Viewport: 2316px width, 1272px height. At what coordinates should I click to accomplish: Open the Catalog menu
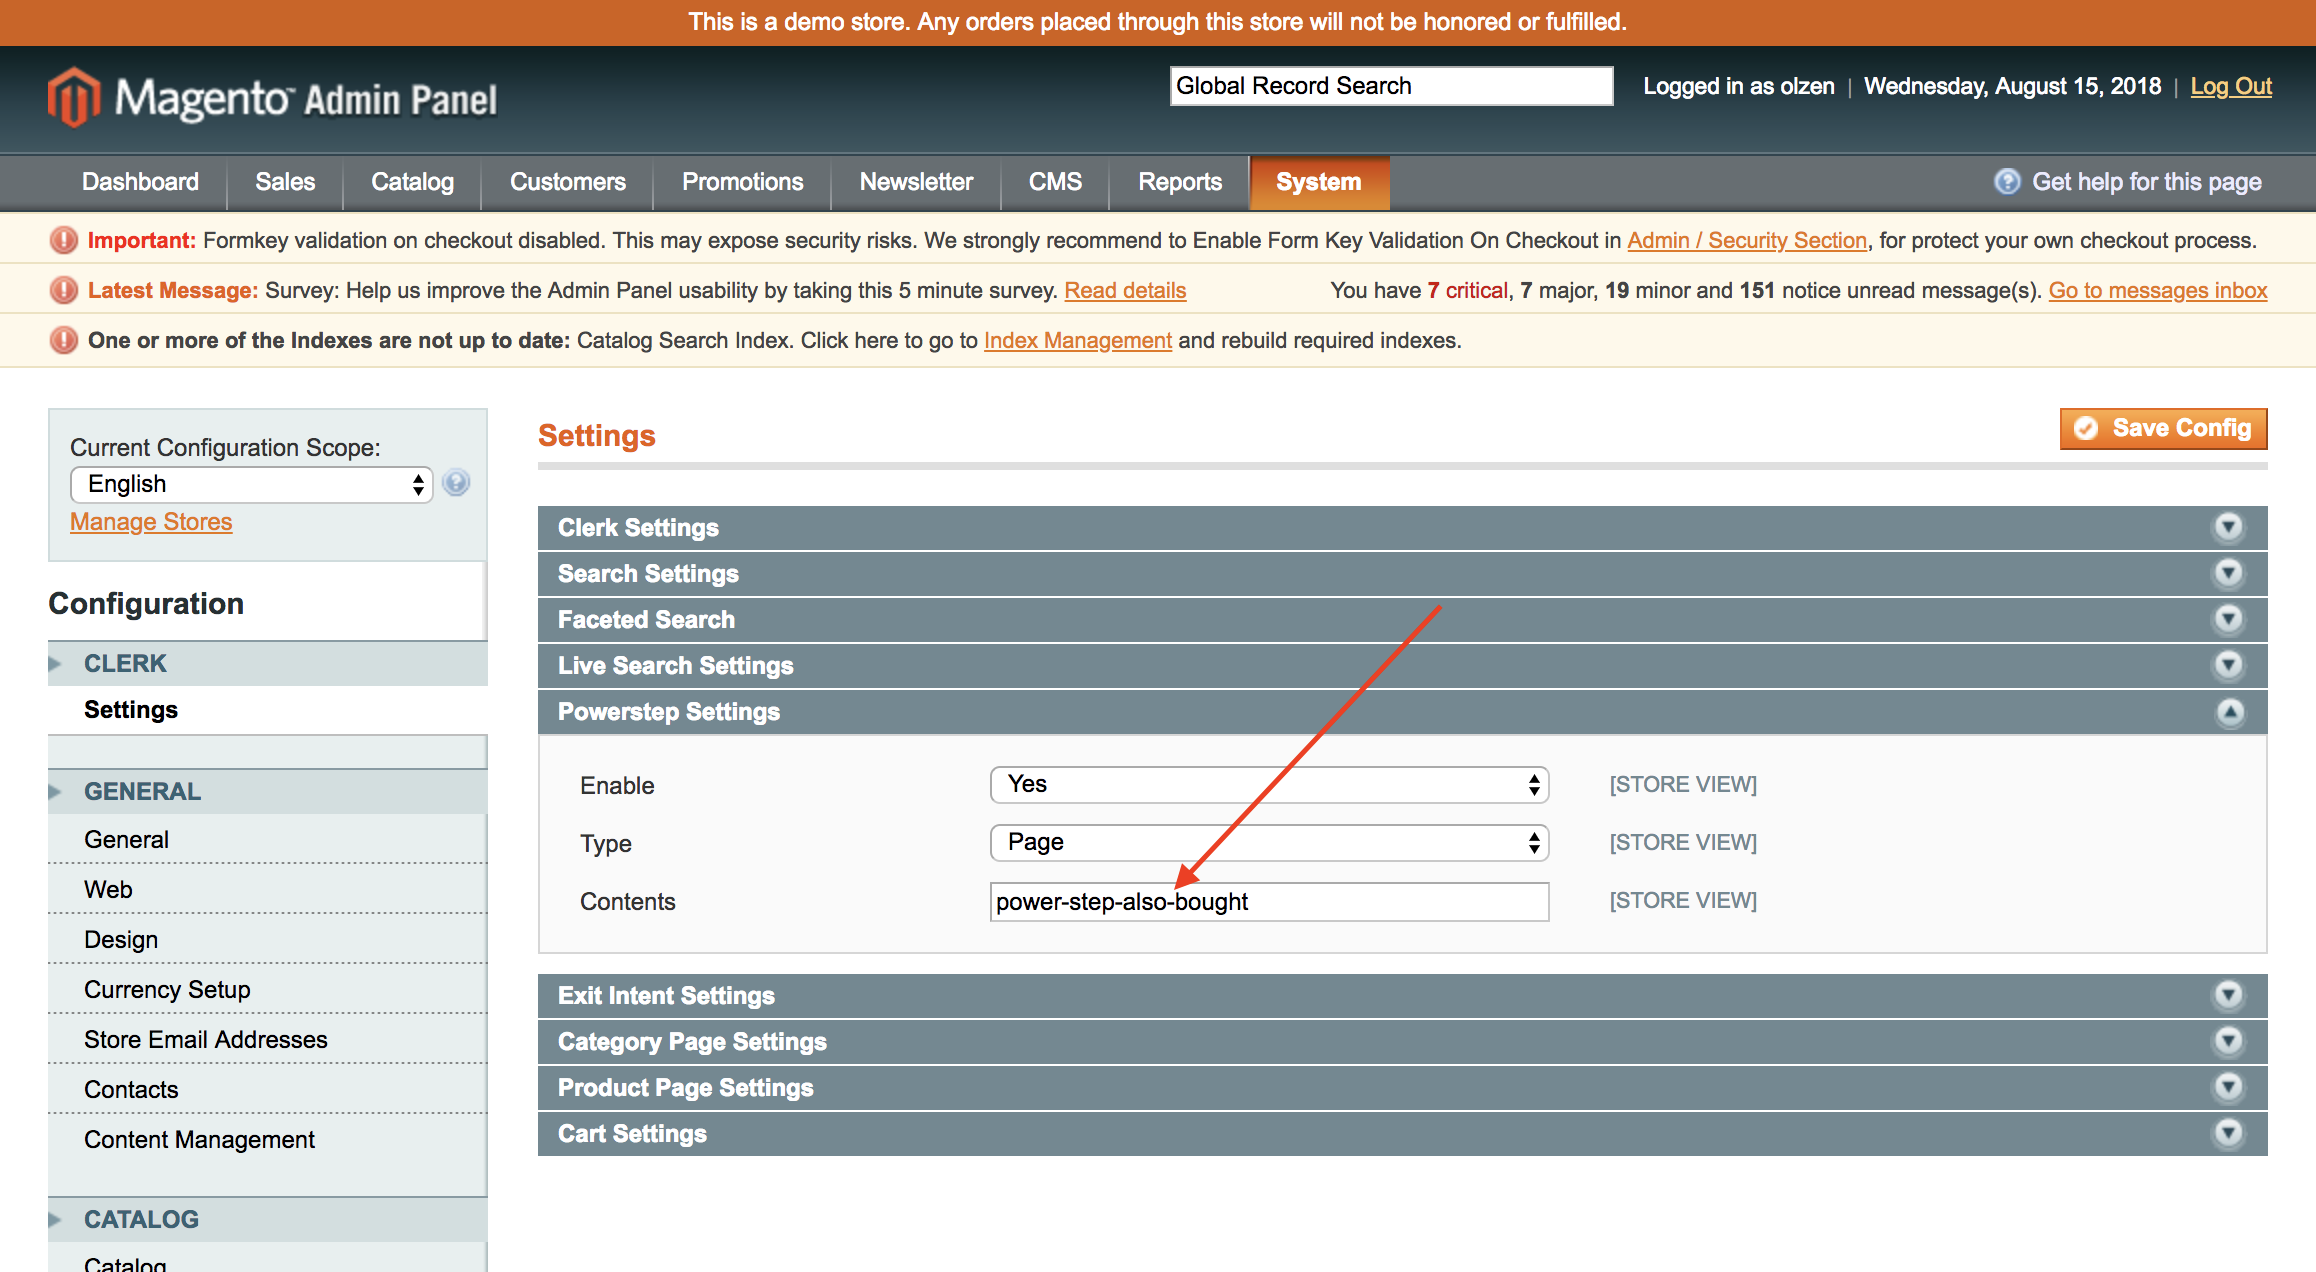[412, 182]
